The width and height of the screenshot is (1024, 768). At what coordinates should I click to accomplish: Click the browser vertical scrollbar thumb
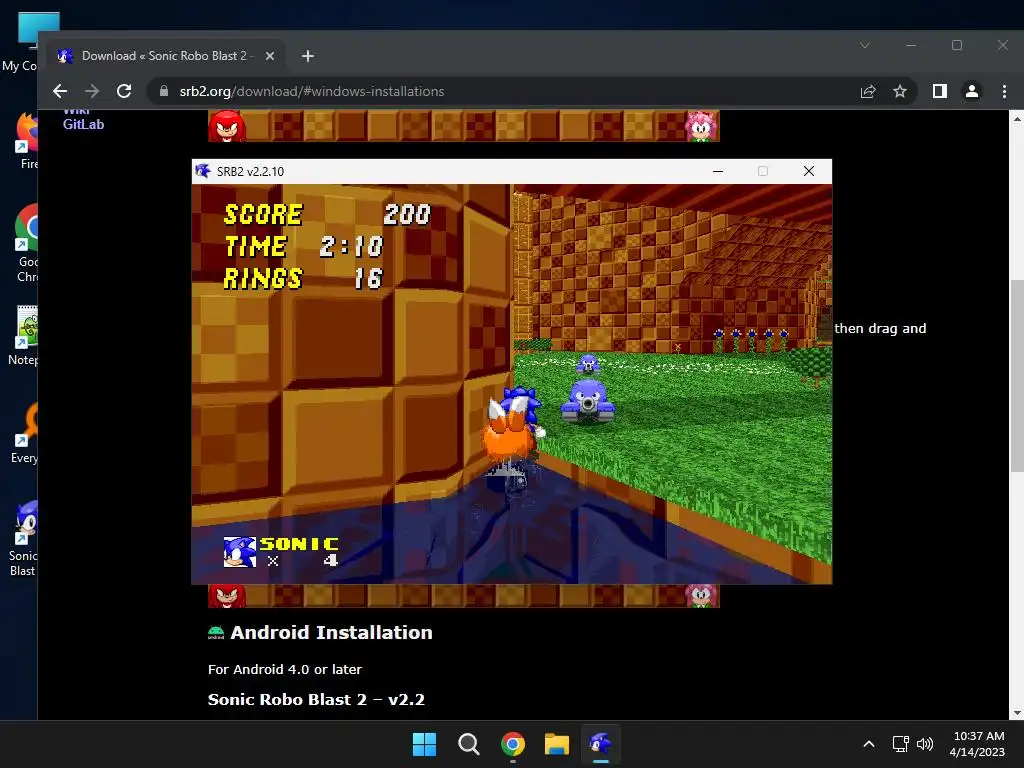coord(1016,376)
